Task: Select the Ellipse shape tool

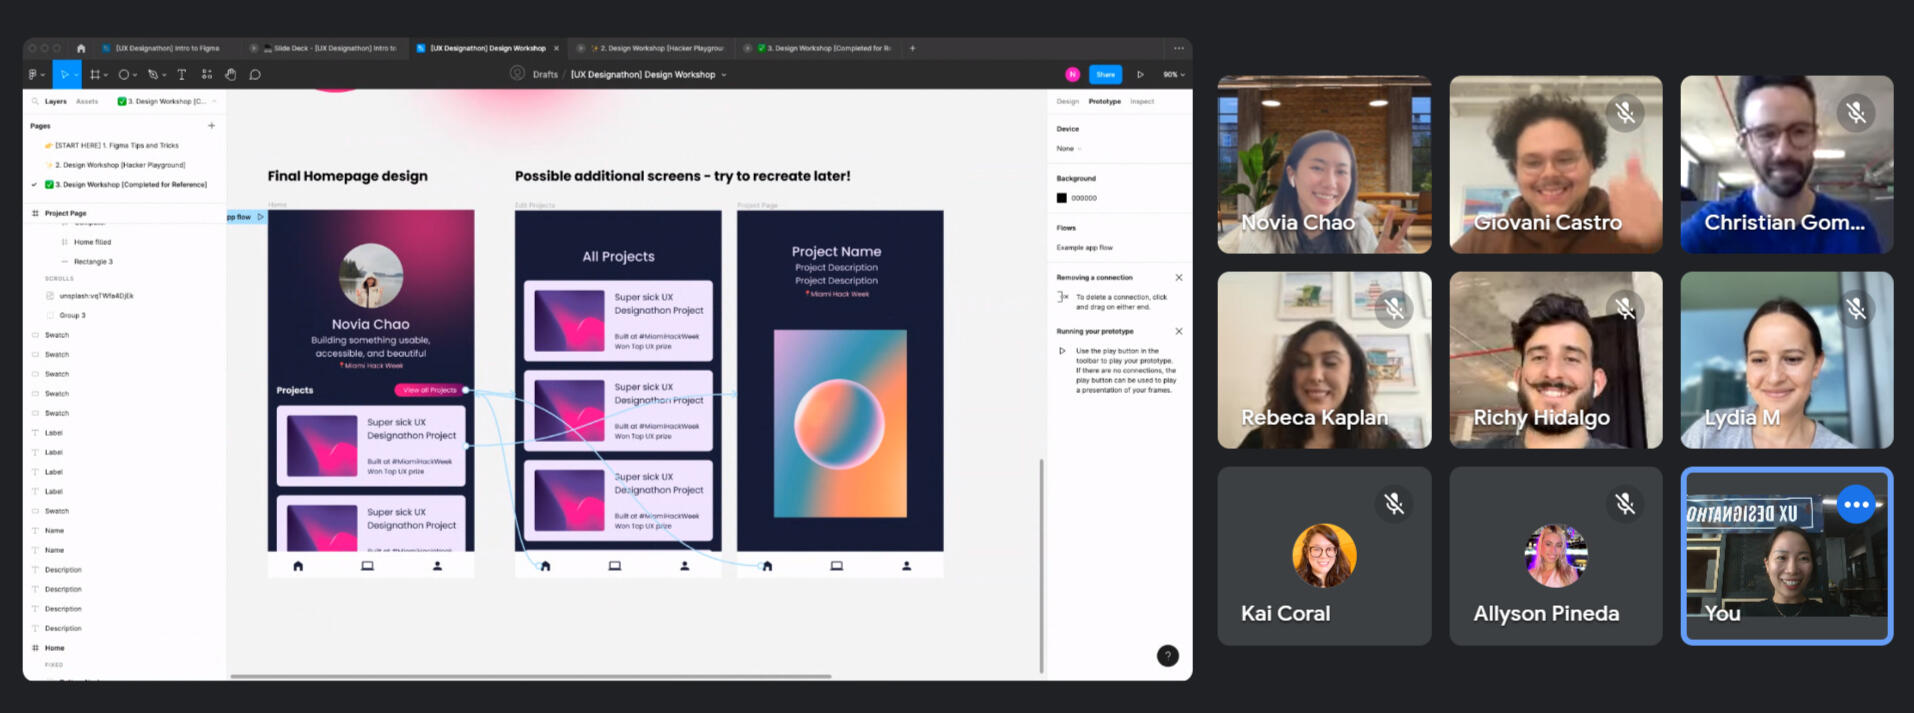Action: coord(124,74)
